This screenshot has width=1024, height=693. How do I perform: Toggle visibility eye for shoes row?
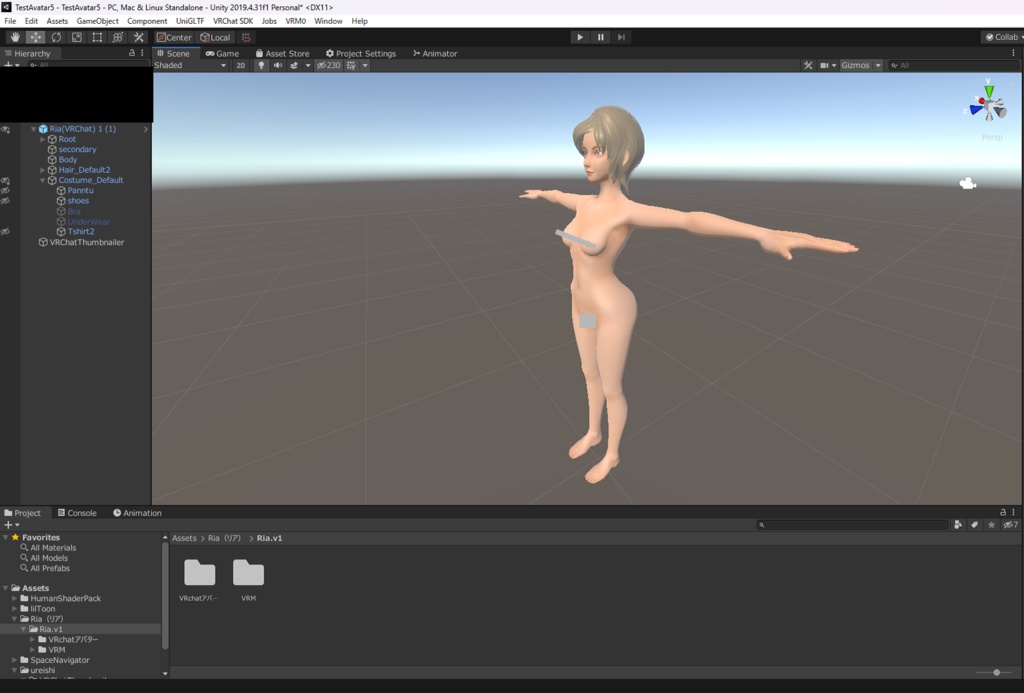point(5,201)
